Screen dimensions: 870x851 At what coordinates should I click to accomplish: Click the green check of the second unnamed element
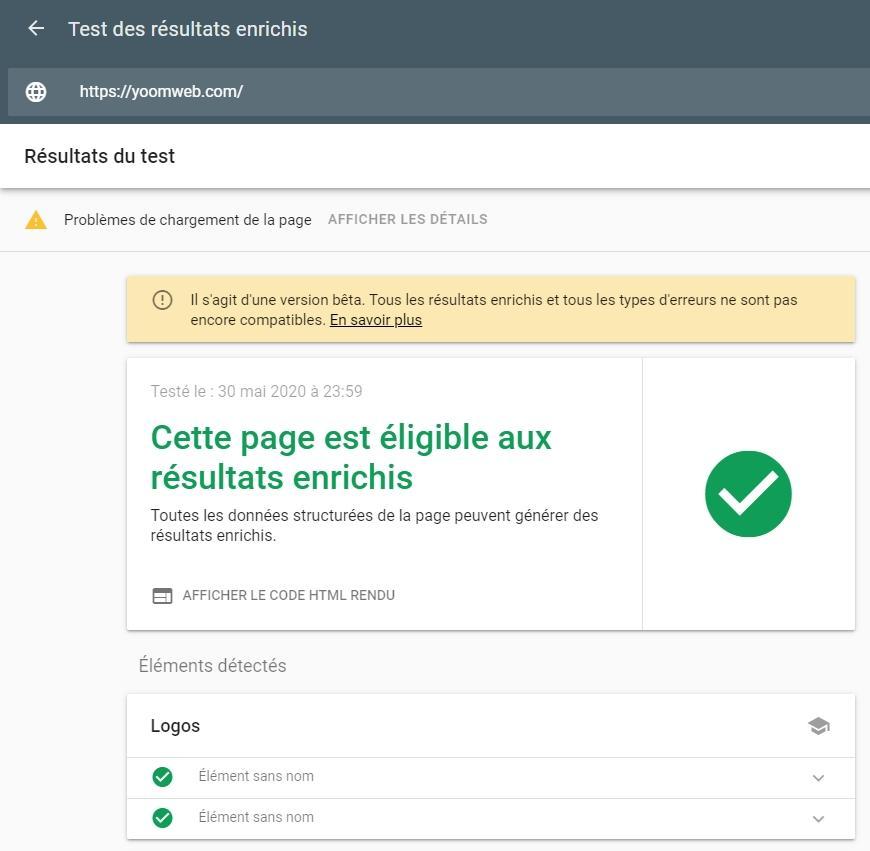pyautogui.click(x=162, y=818)
